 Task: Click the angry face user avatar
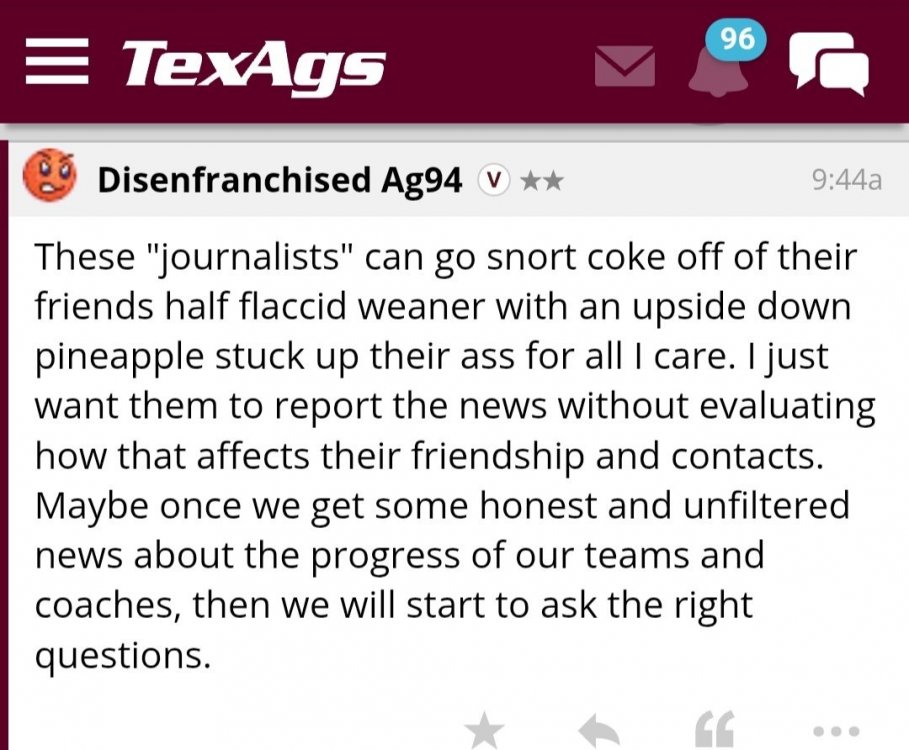pos(49,176)
